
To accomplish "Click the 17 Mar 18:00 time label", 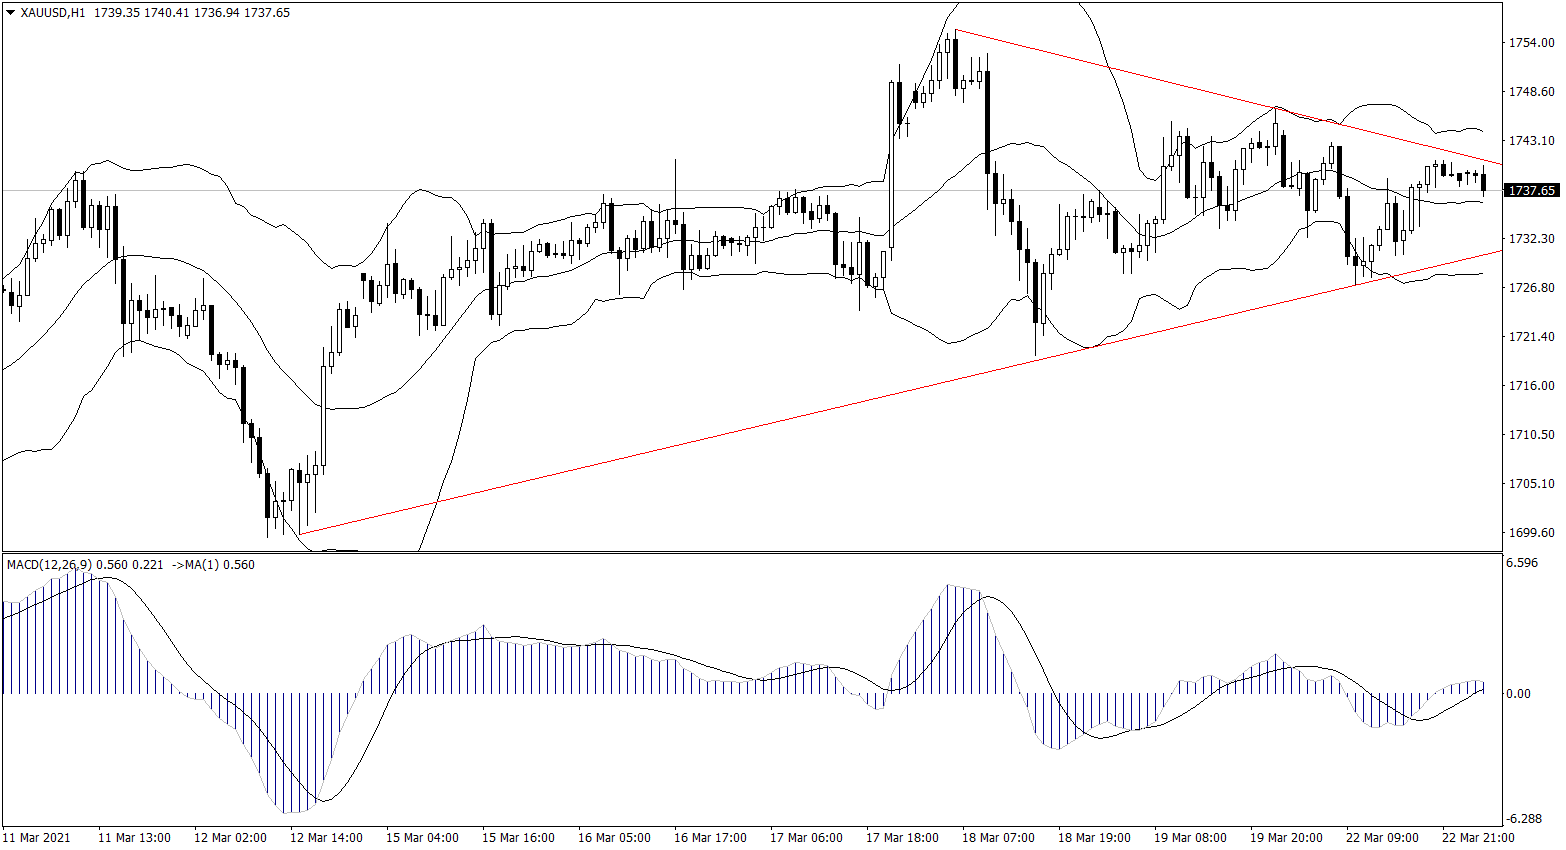I will point(902,838).
